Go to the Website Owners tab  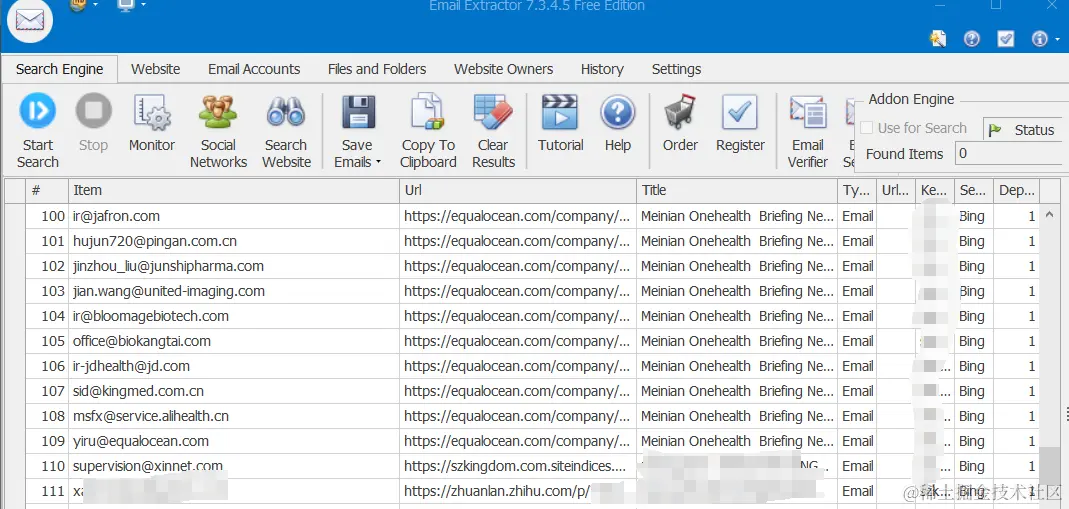pos(503,69)
